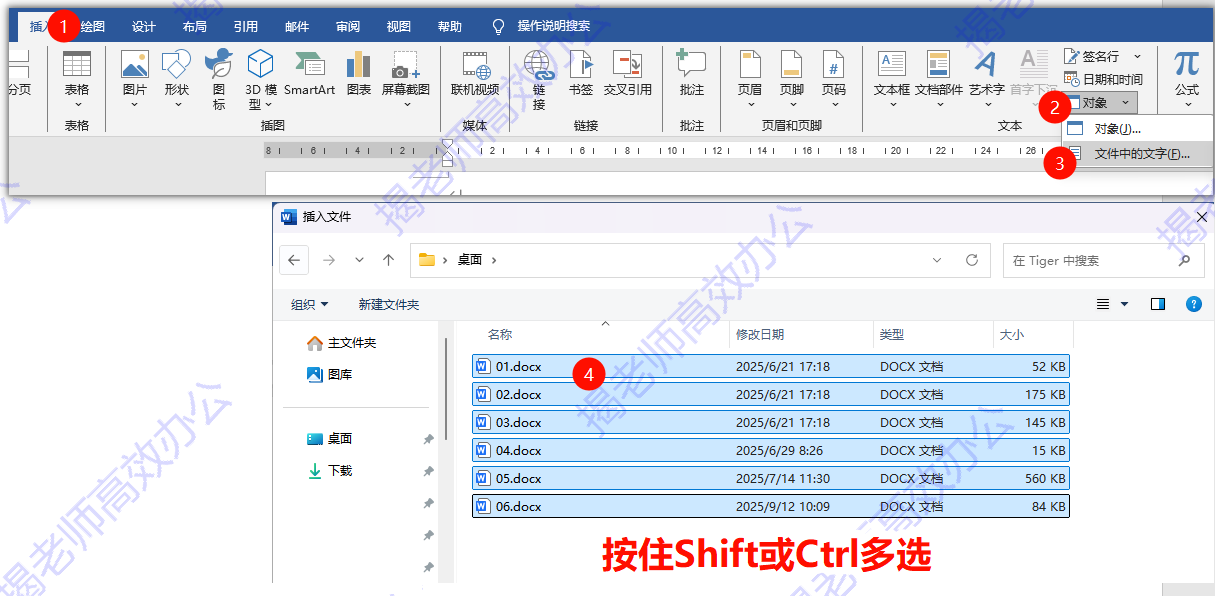Click 新建文件夹 new folder button

coord(389,304)
